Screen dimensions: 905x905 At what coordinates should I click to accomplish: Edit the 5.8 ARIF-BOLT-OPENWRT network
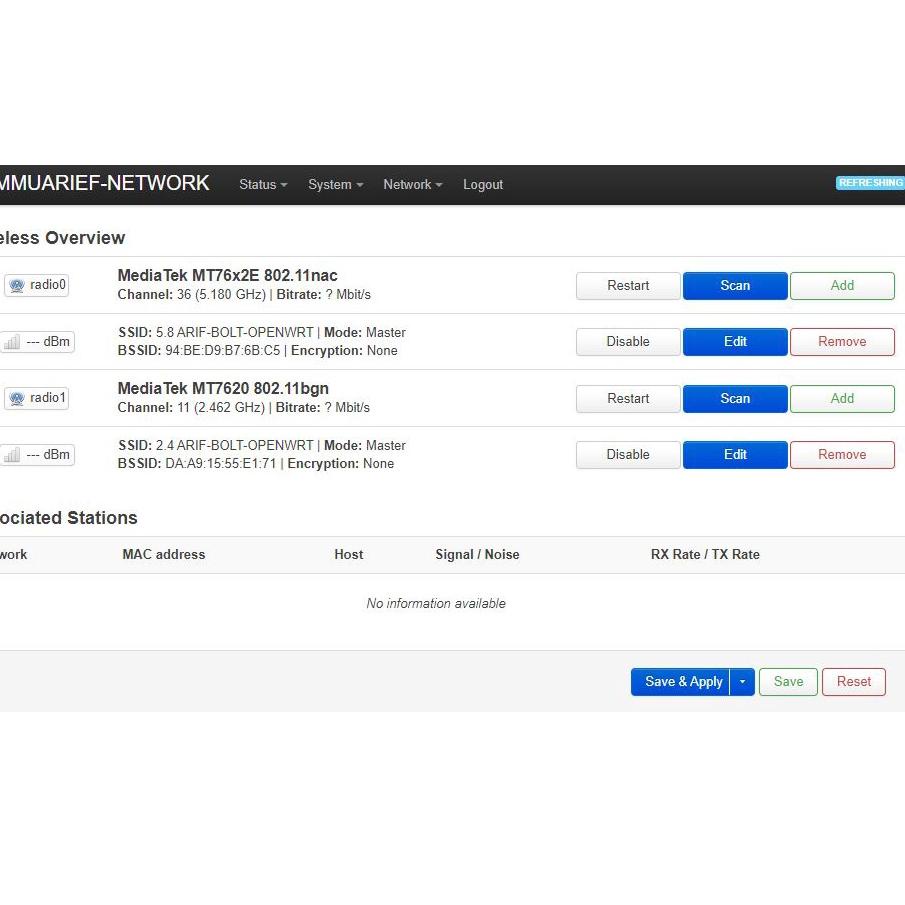(735, 342)
